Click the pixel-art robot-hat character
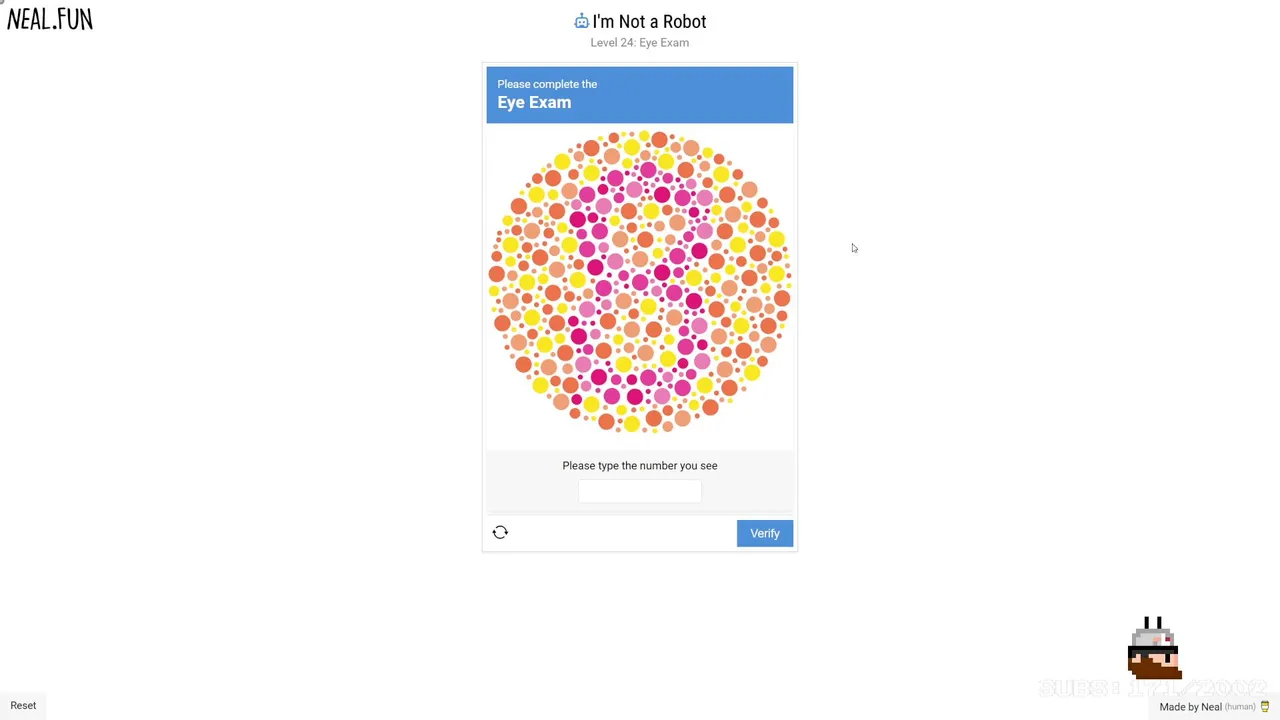The height and width of the screenshot is (720, 1280). [1154, 648]
